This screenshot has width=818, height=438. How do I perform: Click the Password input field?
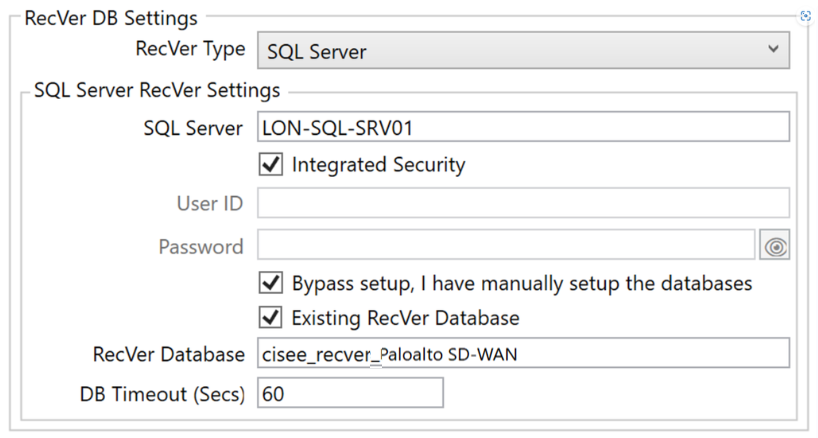click(506, 245)
